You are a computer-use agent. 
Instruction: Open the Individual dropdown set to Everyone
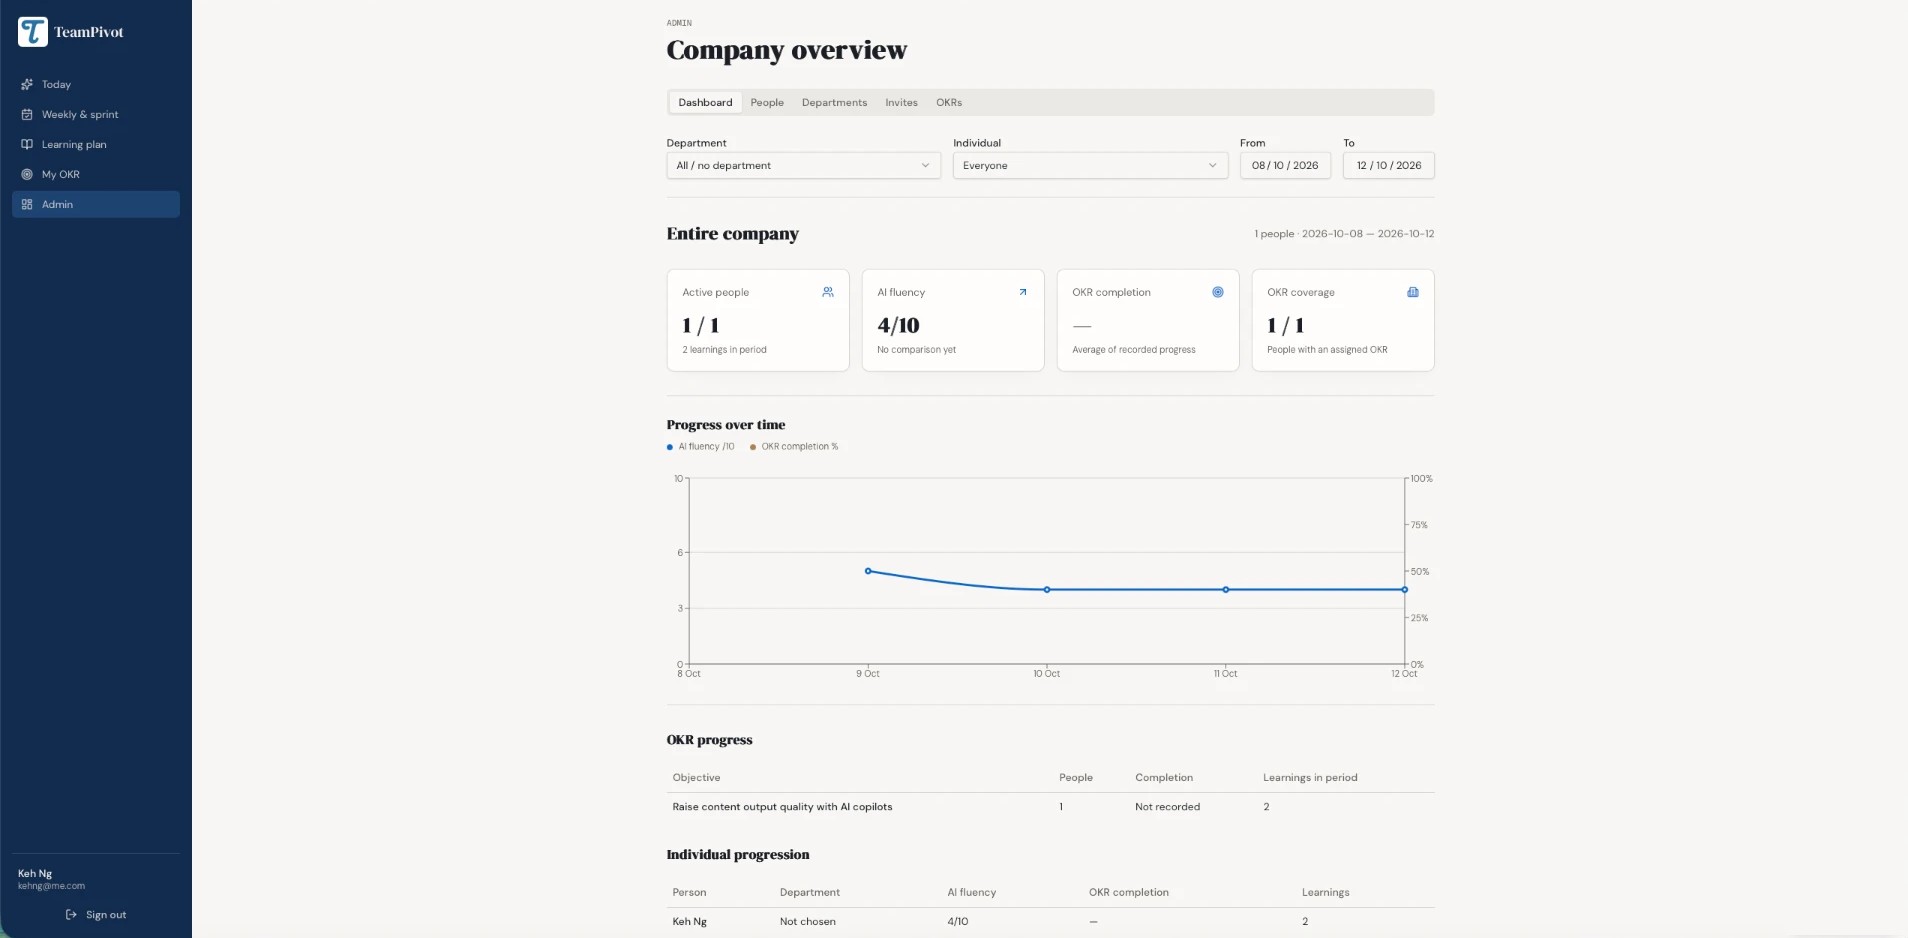[1090, 165]
